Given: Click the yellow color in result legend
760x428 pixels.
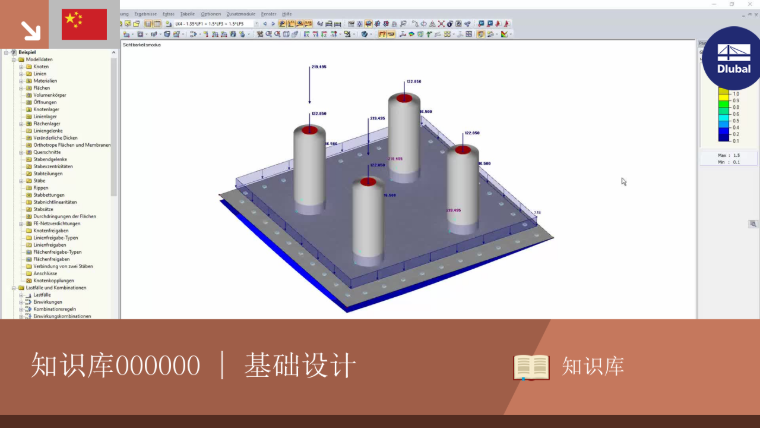Looking at the screenshot, I should tap(724, 94).
